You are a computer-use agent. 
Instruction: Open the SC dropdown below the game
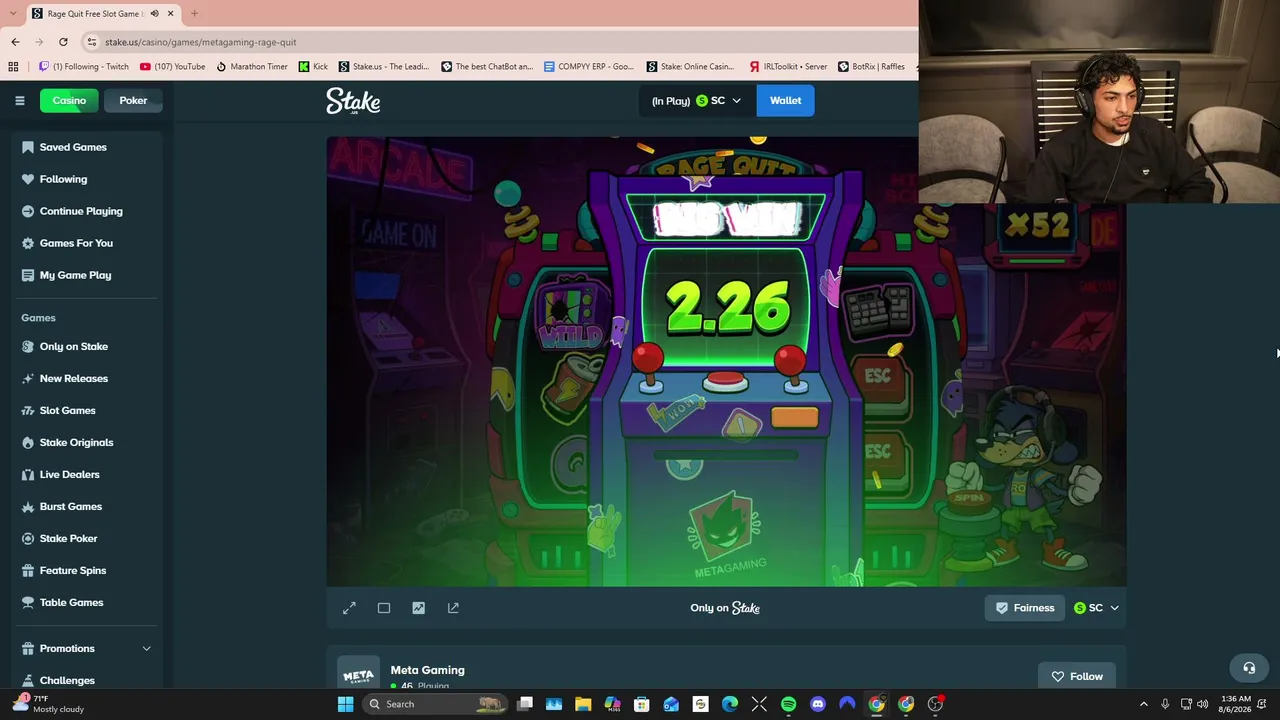1096,608
